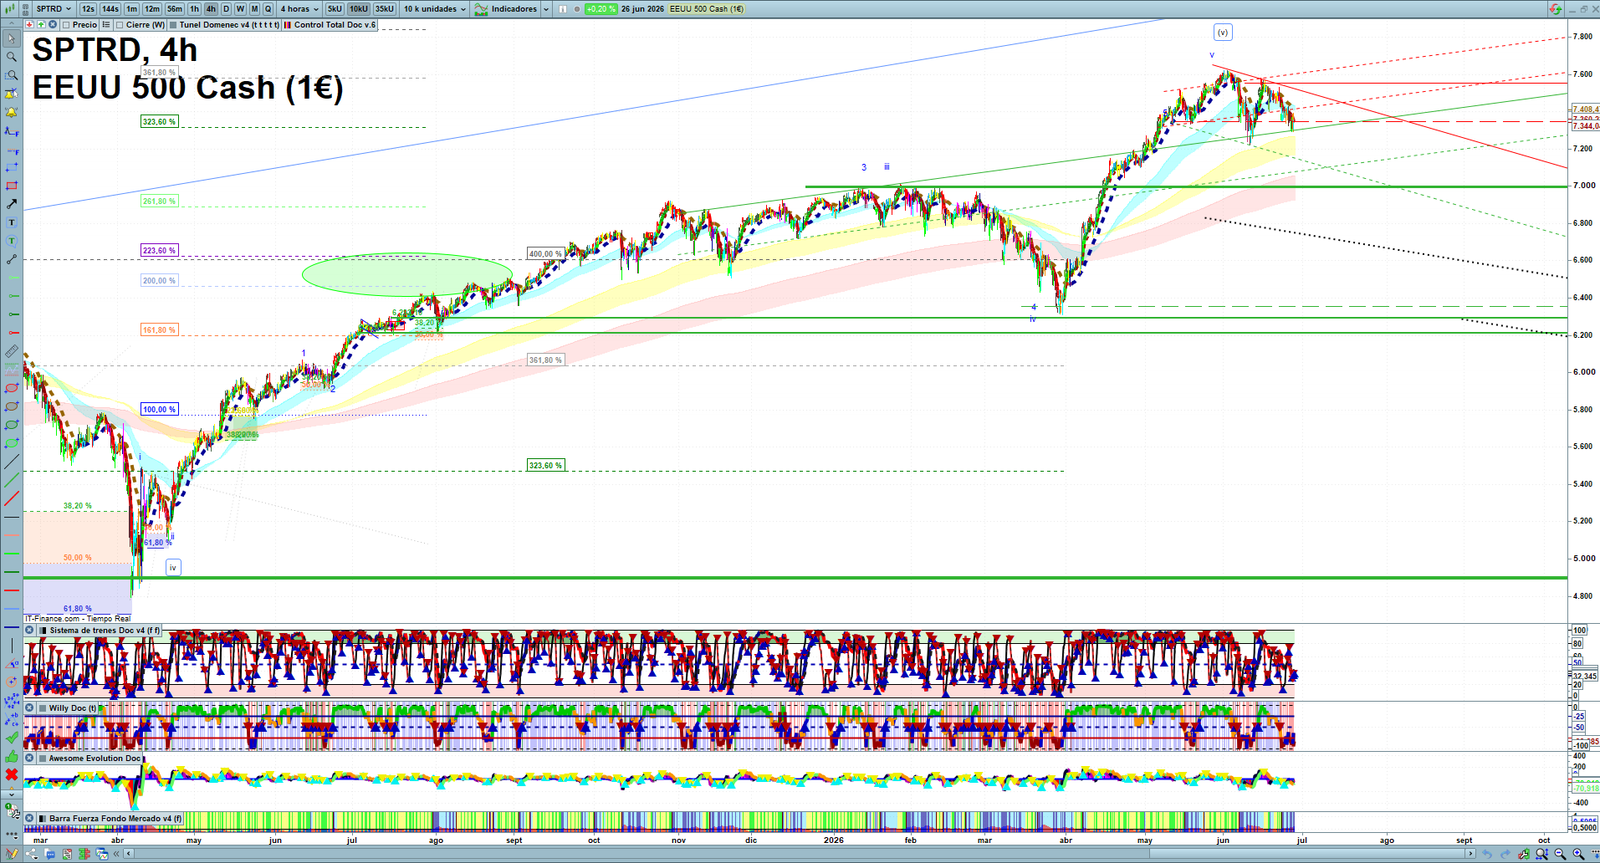
Task: Open the 4 horas timeframe dropdown
Action: pyautogui.click(x=299, y=9)
